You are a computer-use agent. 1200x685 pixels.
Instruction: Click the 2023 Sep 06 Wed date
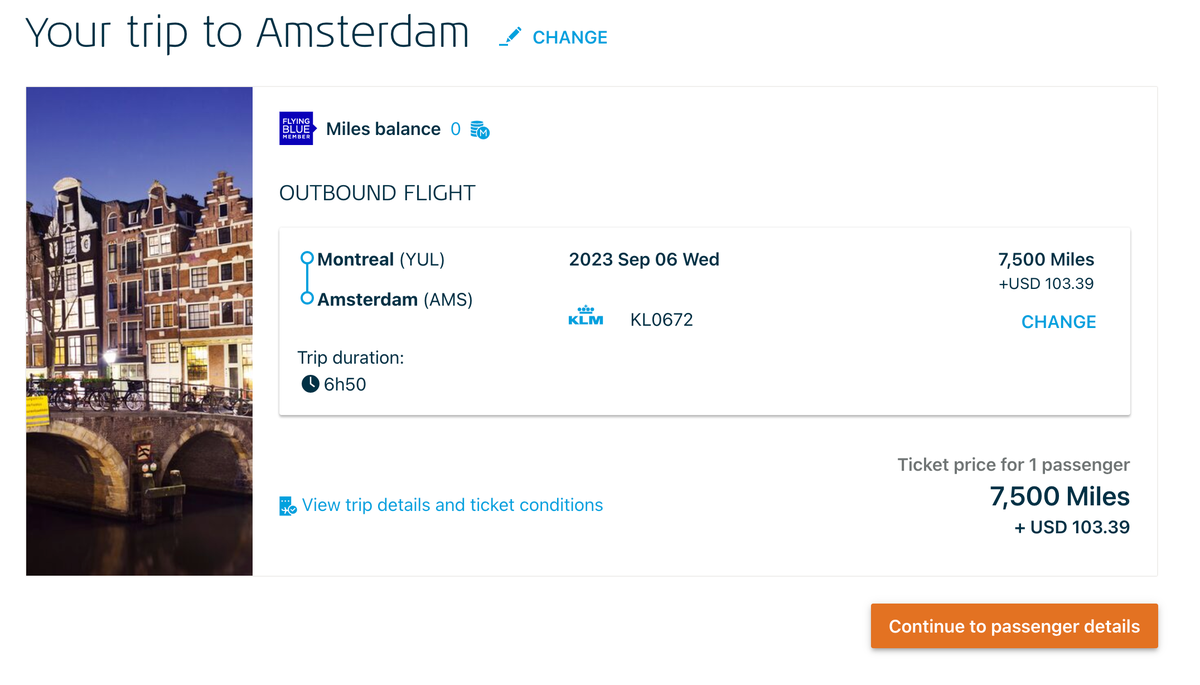[x=644, y=259]
